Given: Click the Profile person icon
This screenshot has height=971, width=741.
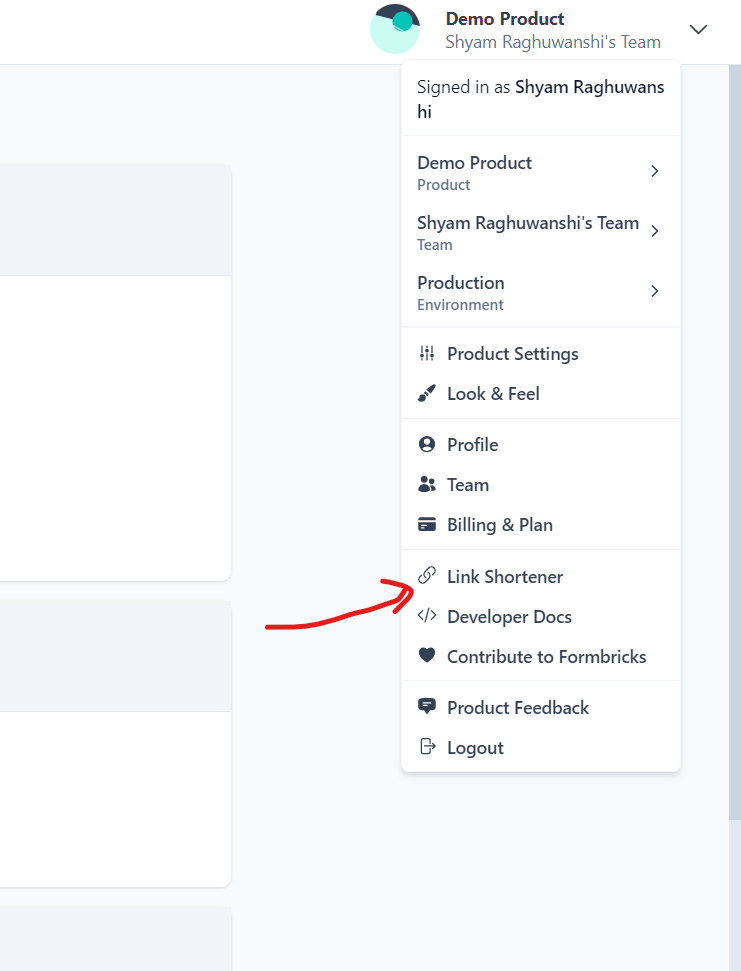Looking at the screenshot, I should (427, 444).
